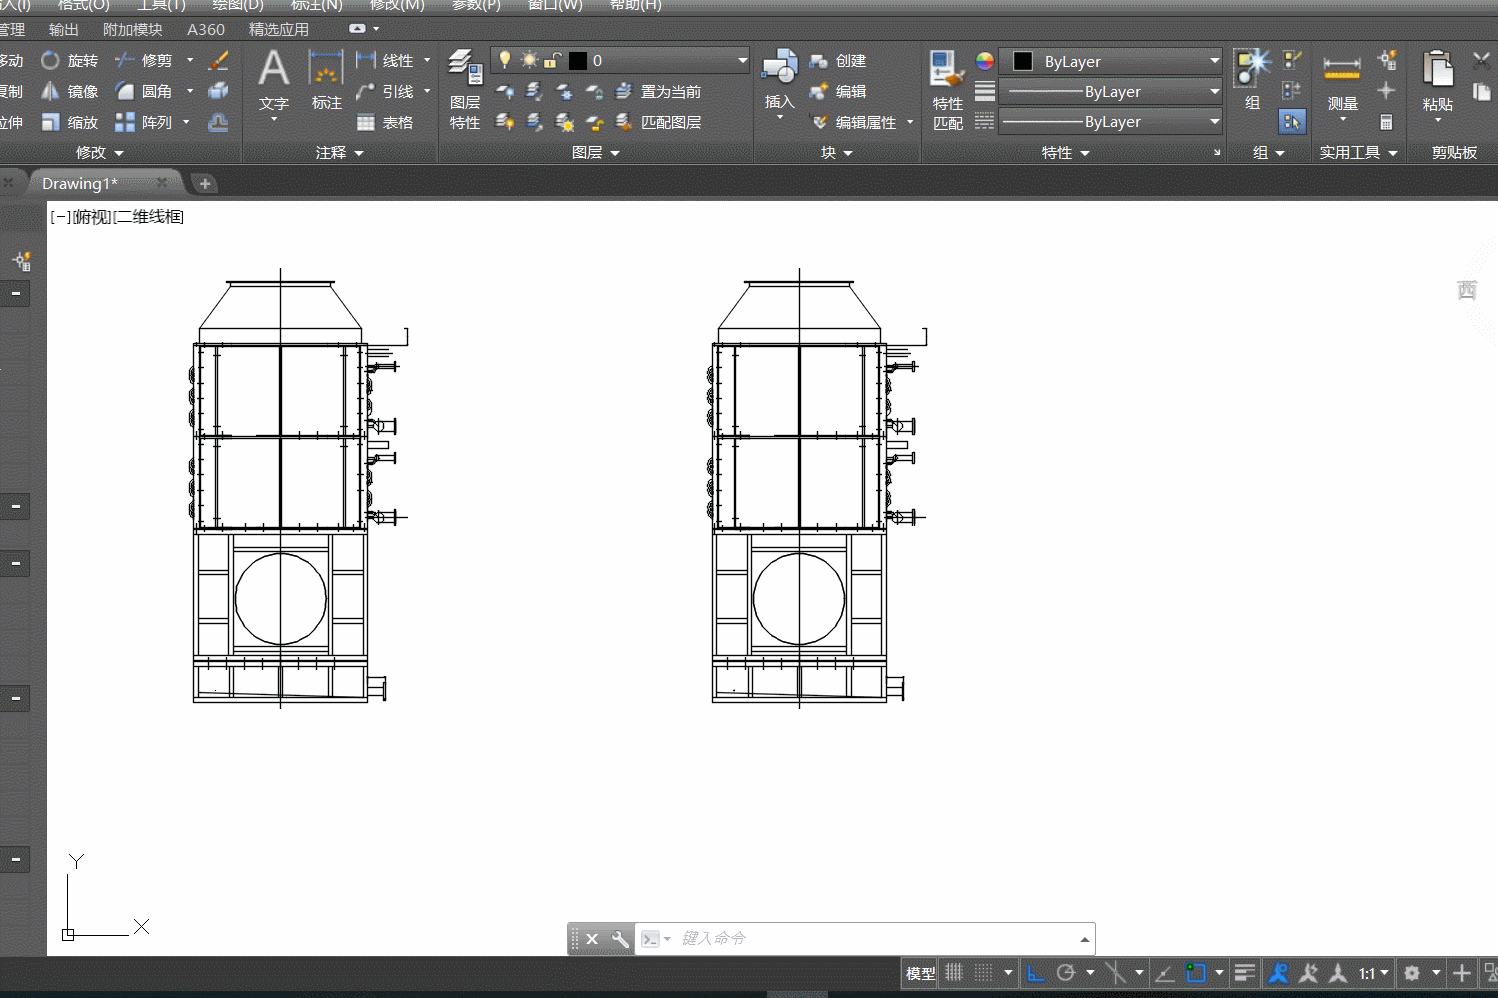
Task: Click the Top (俯视) view label
Action: tap(92, 217)
